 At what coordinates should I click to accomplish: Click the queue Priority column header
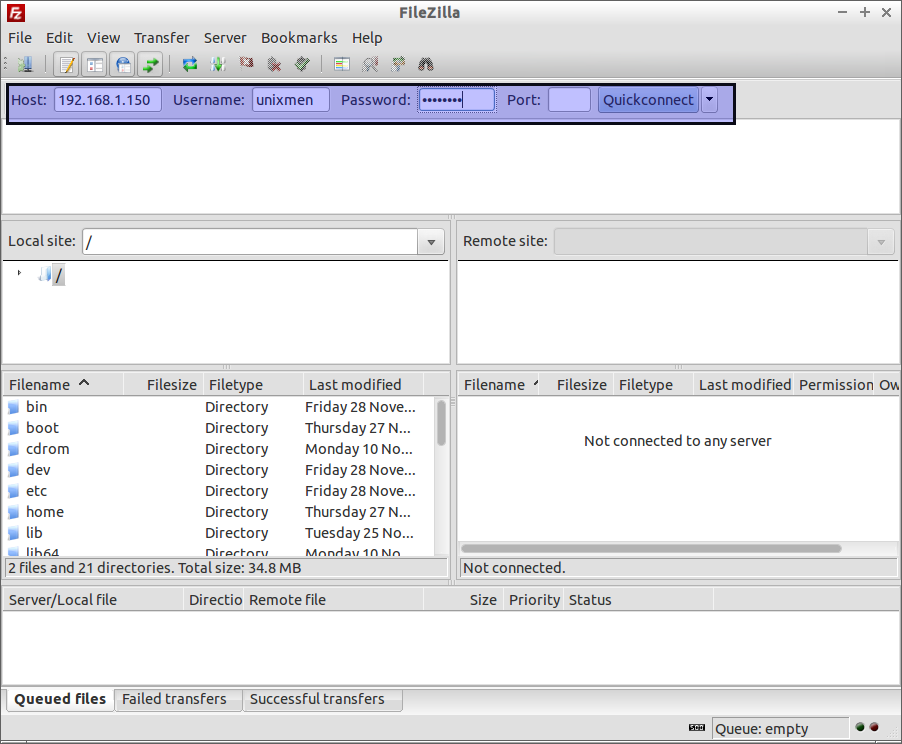pos(534,600)
